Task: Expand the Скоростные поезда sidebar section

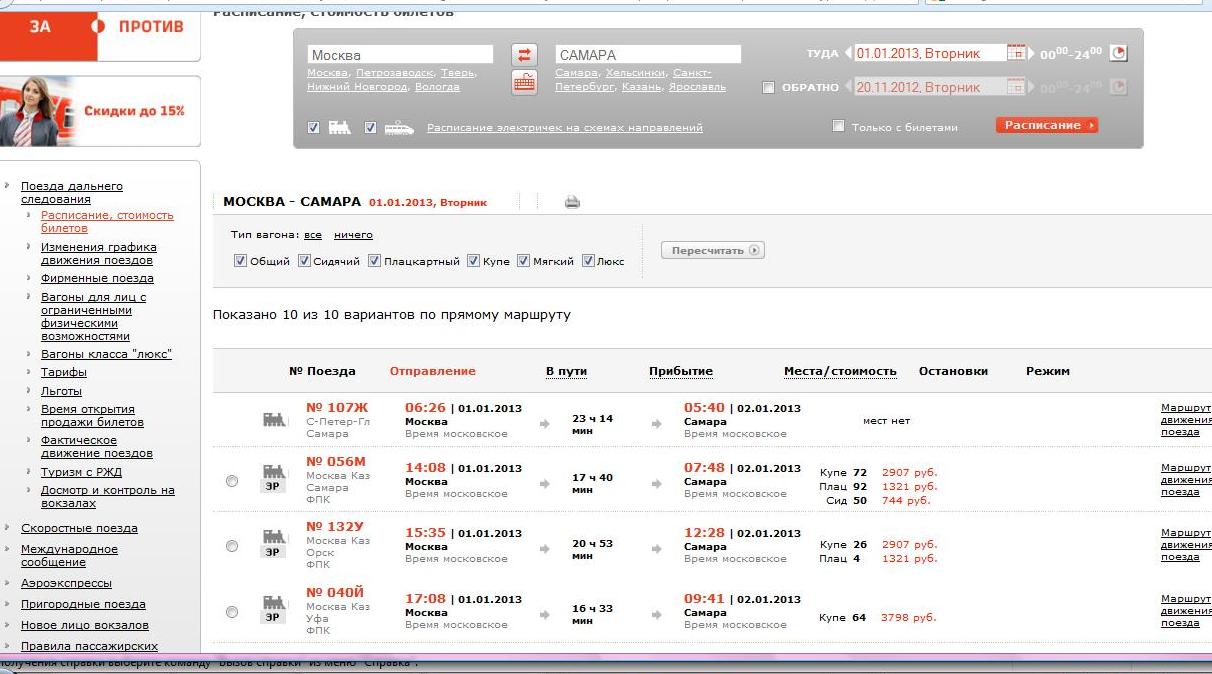Action: (79, 528)
